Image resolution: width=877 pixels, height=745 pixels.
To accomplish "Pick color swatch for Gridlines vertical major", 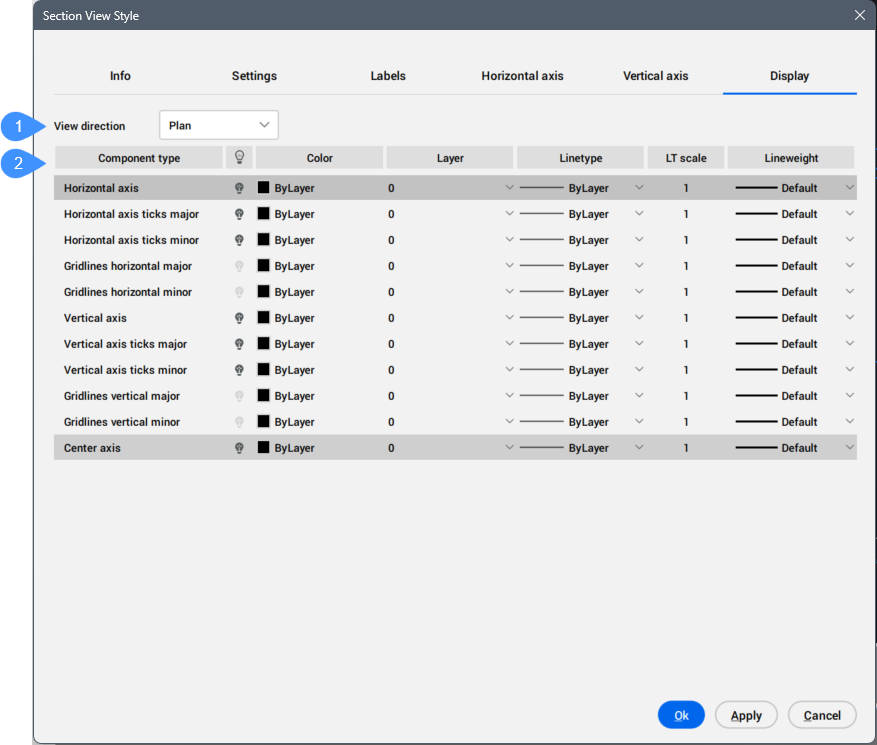I will [264, 396].
